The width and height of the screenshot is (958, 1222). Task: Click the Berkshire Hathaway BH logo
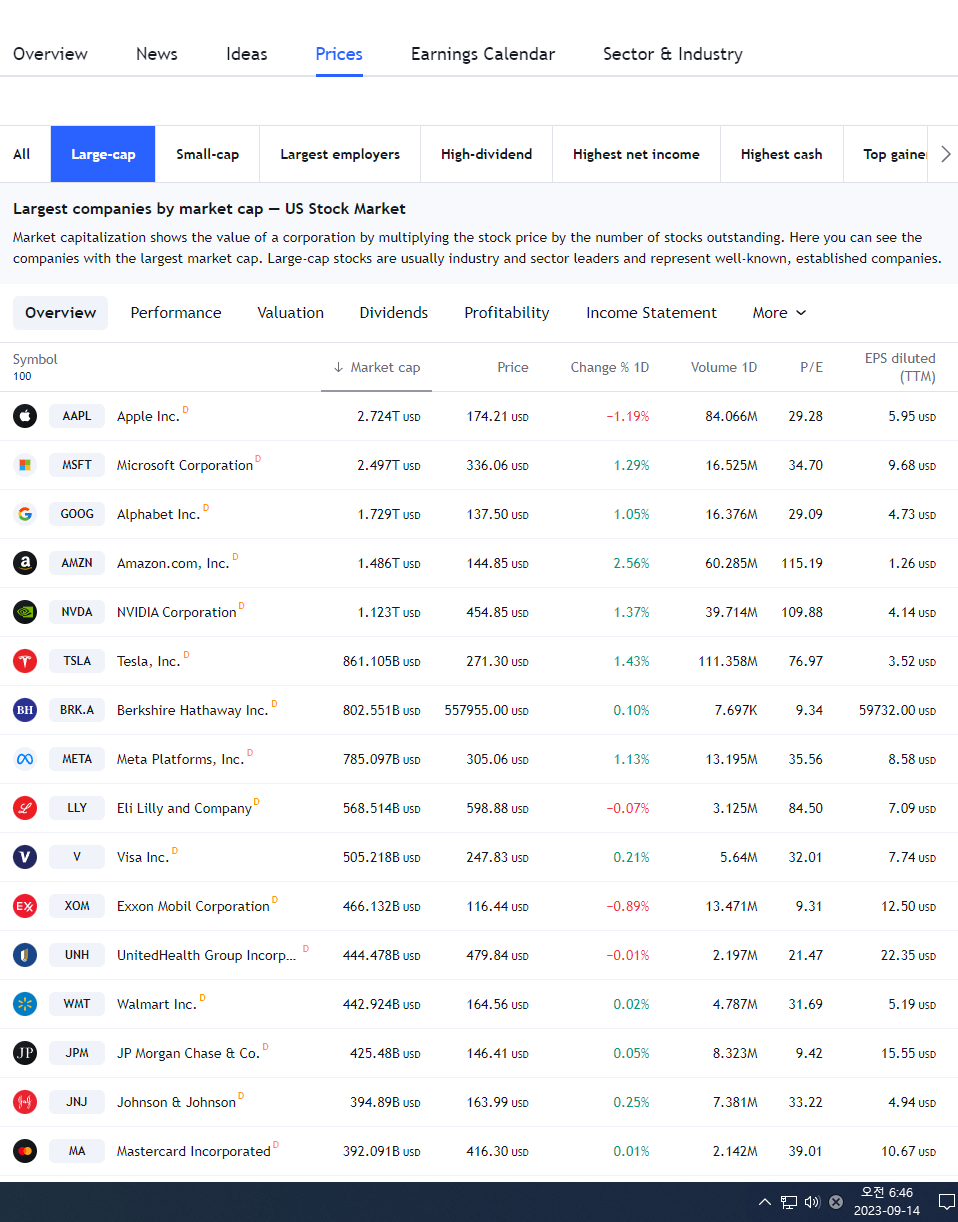25,710
